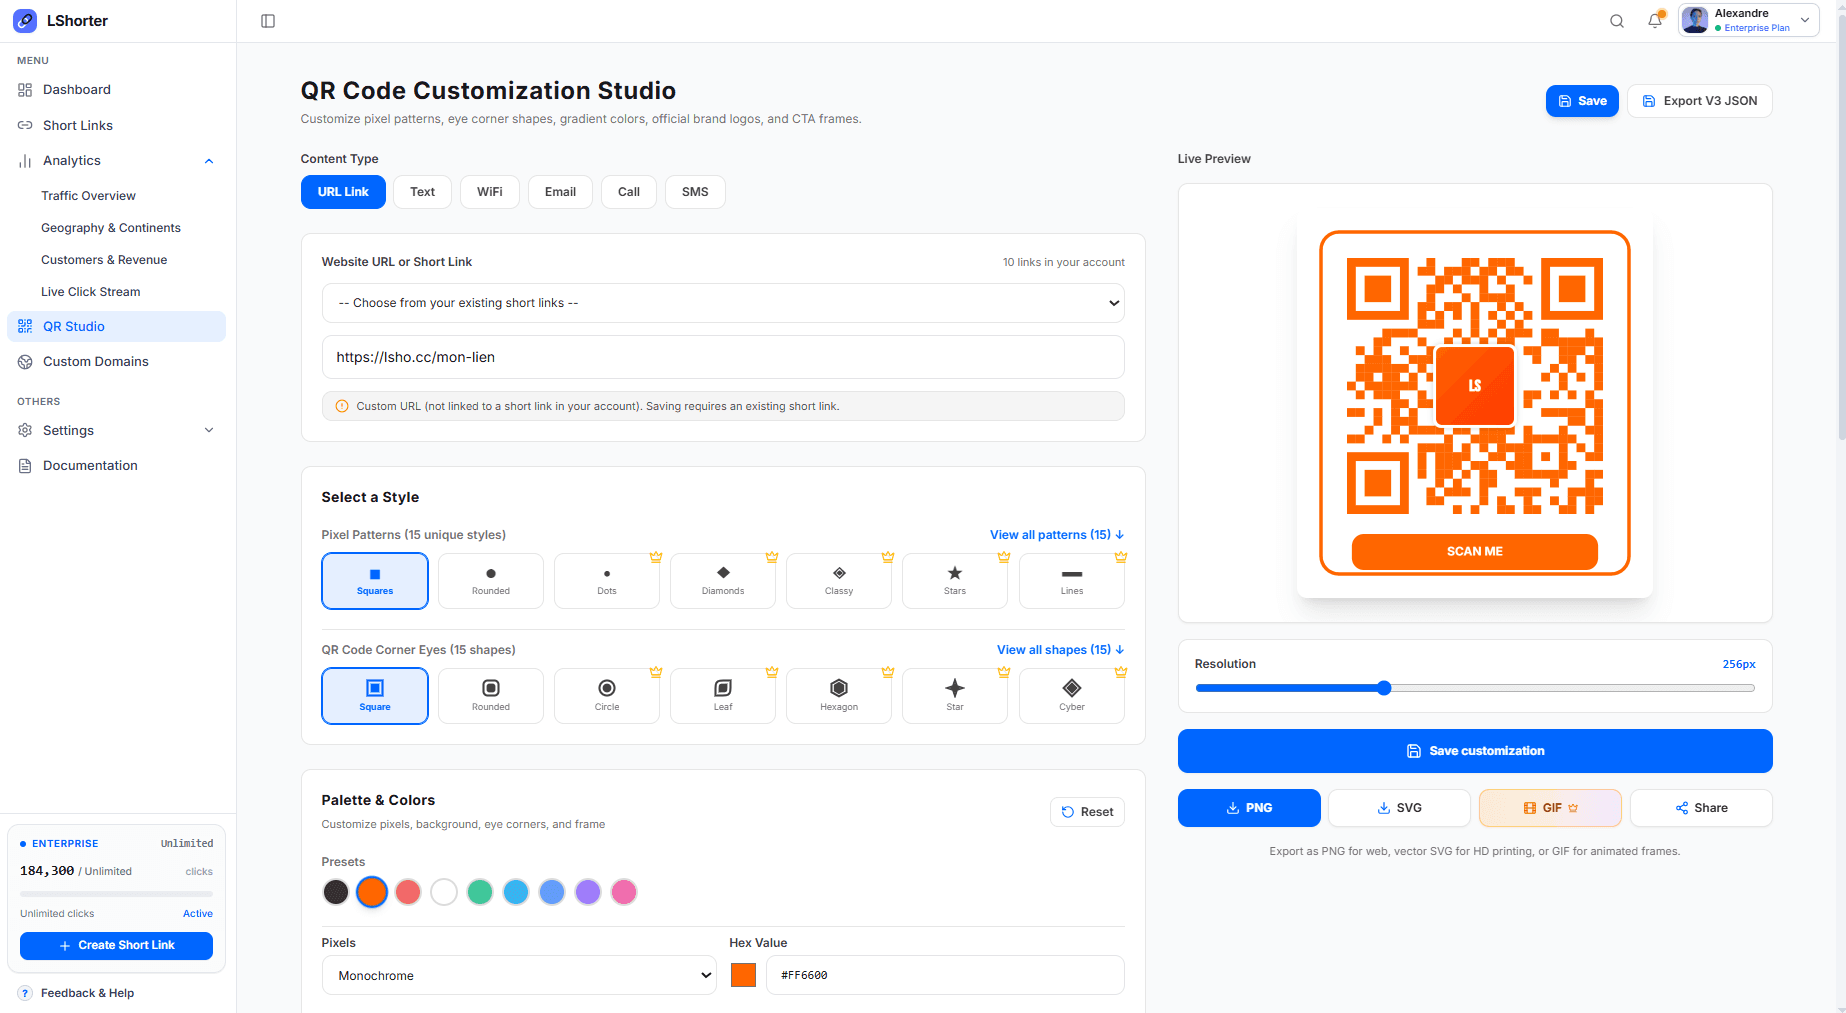Expand the Settings section
Image resolution: width=1846 pixels, height=1013 pixels.
pyautogui.click(x=116, y=431)
